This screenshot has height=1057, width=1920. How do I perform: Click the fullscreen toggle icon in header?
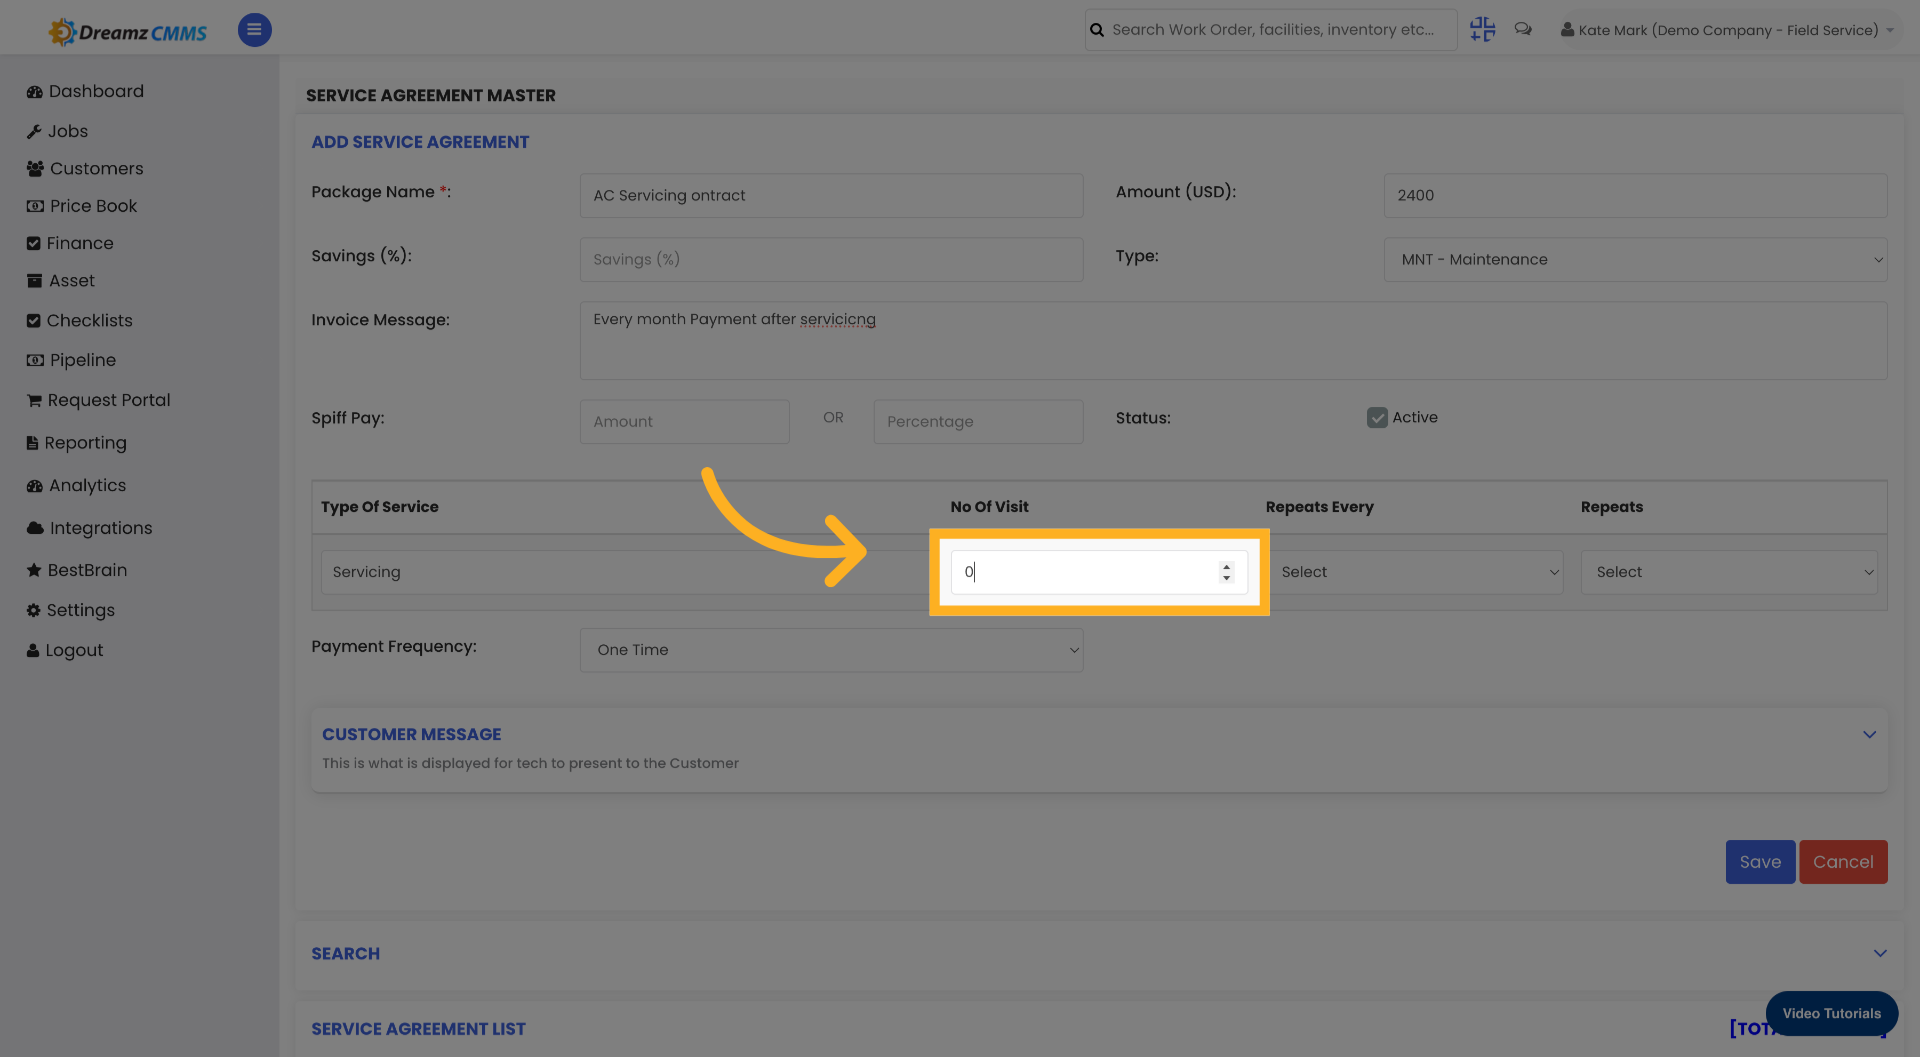click(1482, 30)
